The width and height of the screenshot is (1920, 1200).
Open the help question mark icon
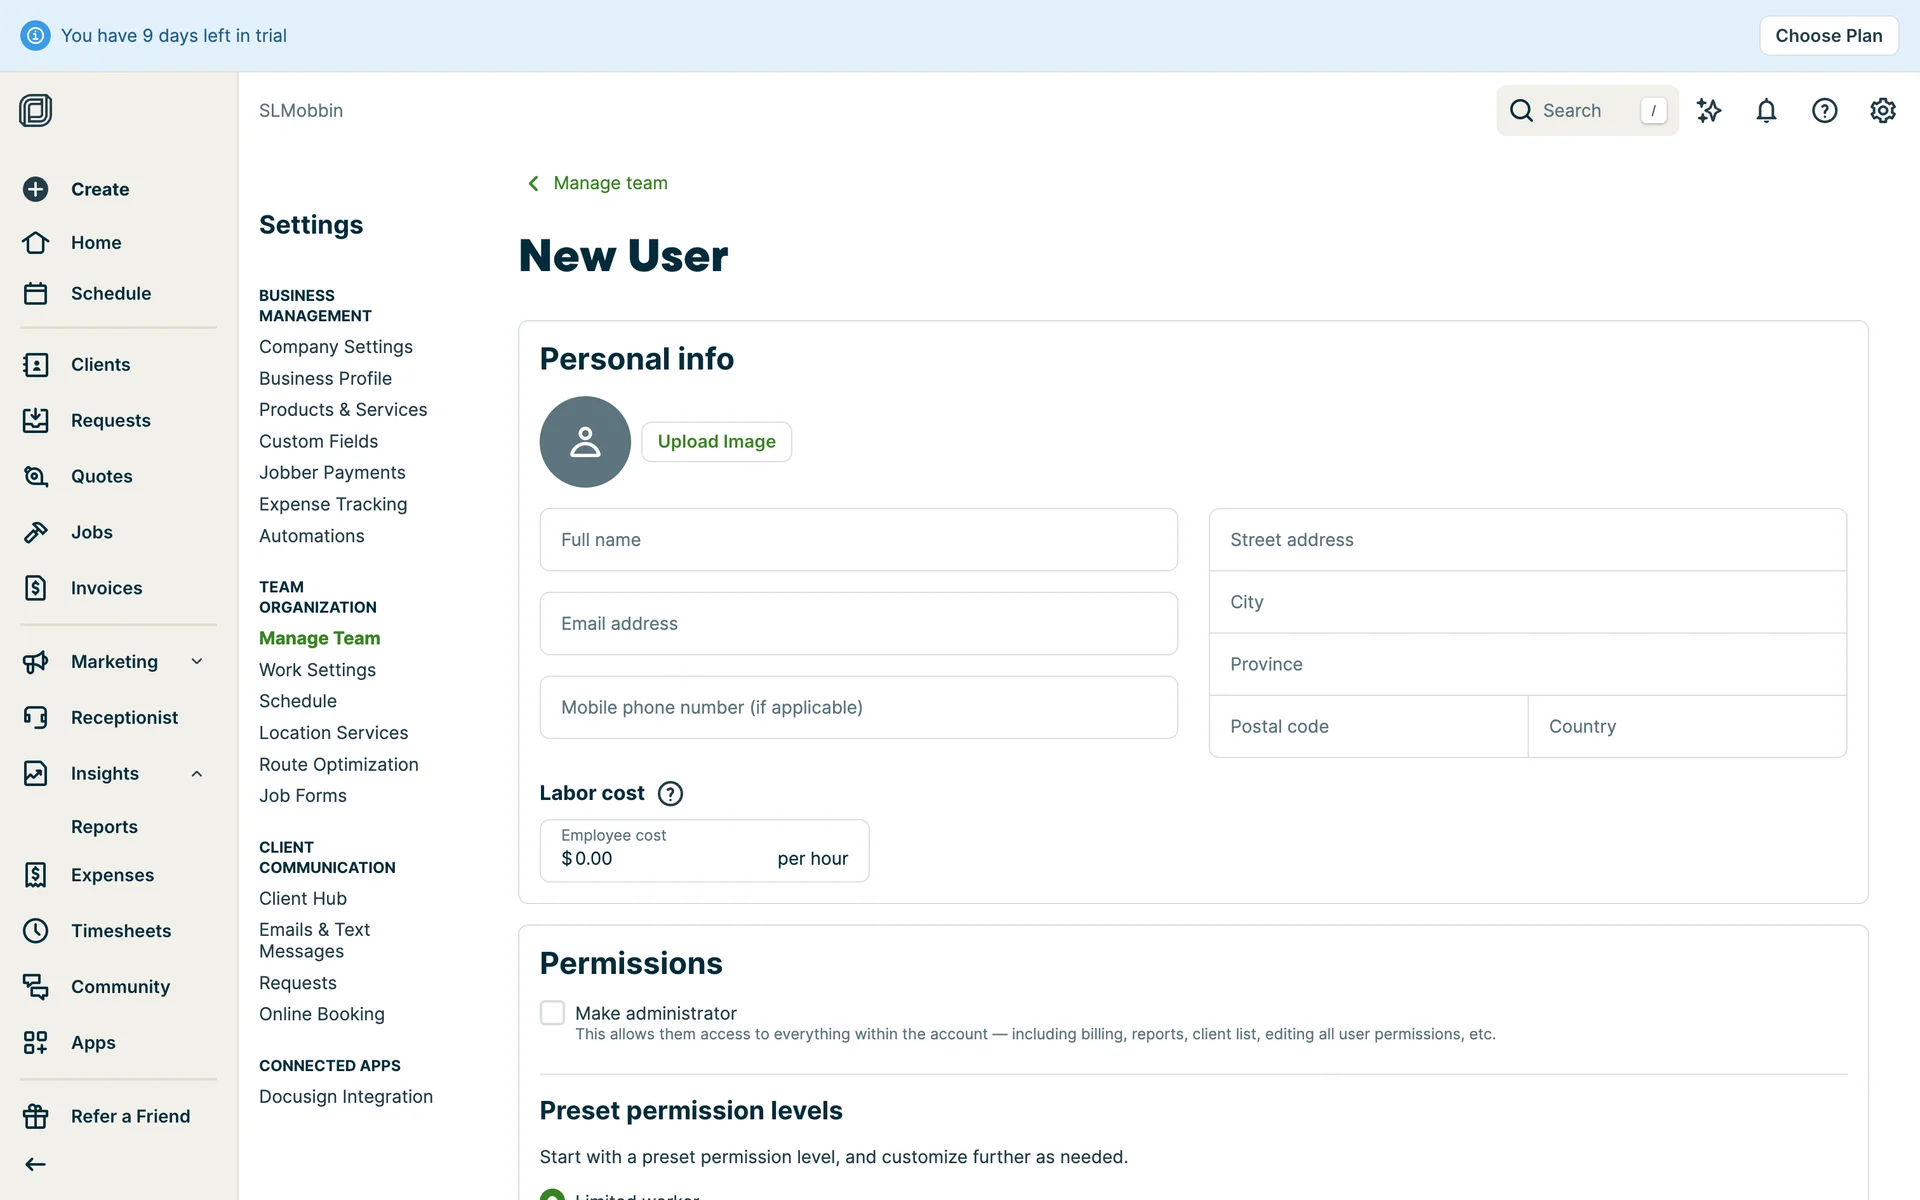coord(1824,111)
